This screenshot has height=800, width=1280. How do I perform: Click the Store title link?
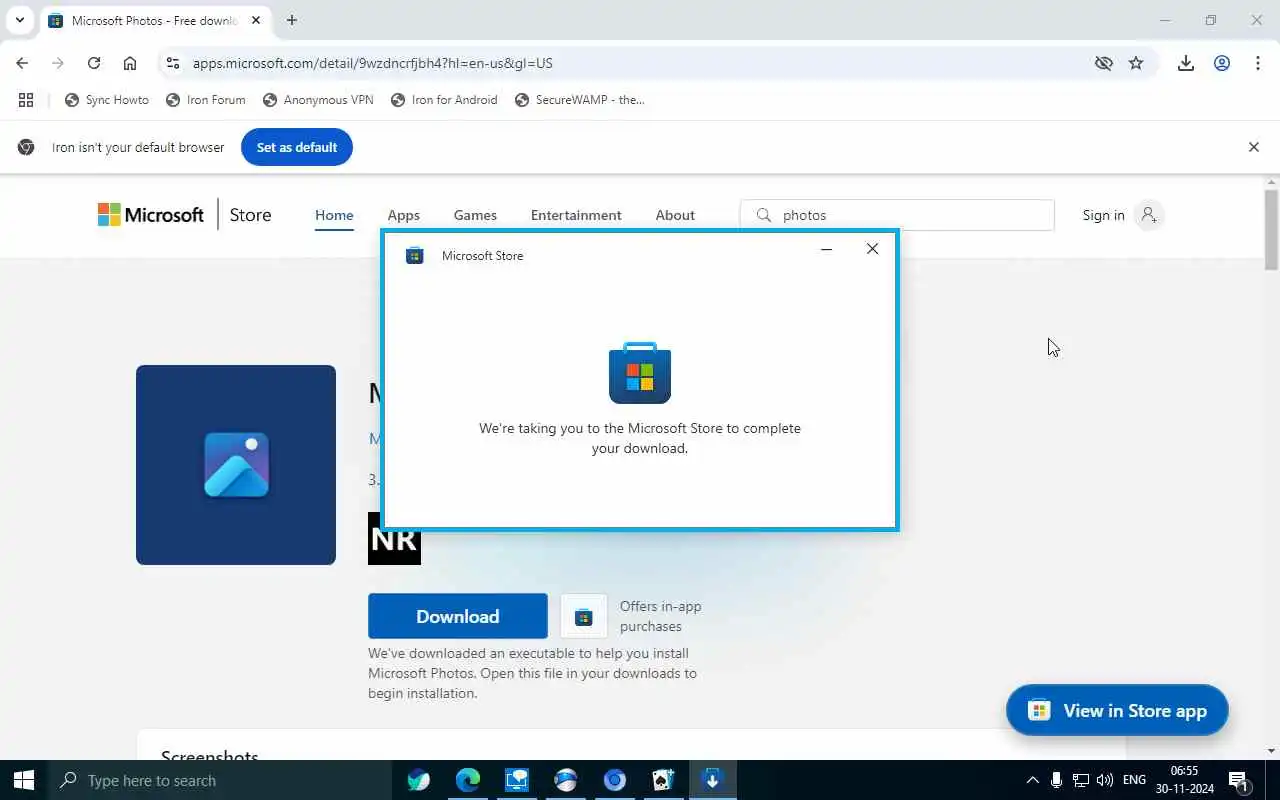250,215
